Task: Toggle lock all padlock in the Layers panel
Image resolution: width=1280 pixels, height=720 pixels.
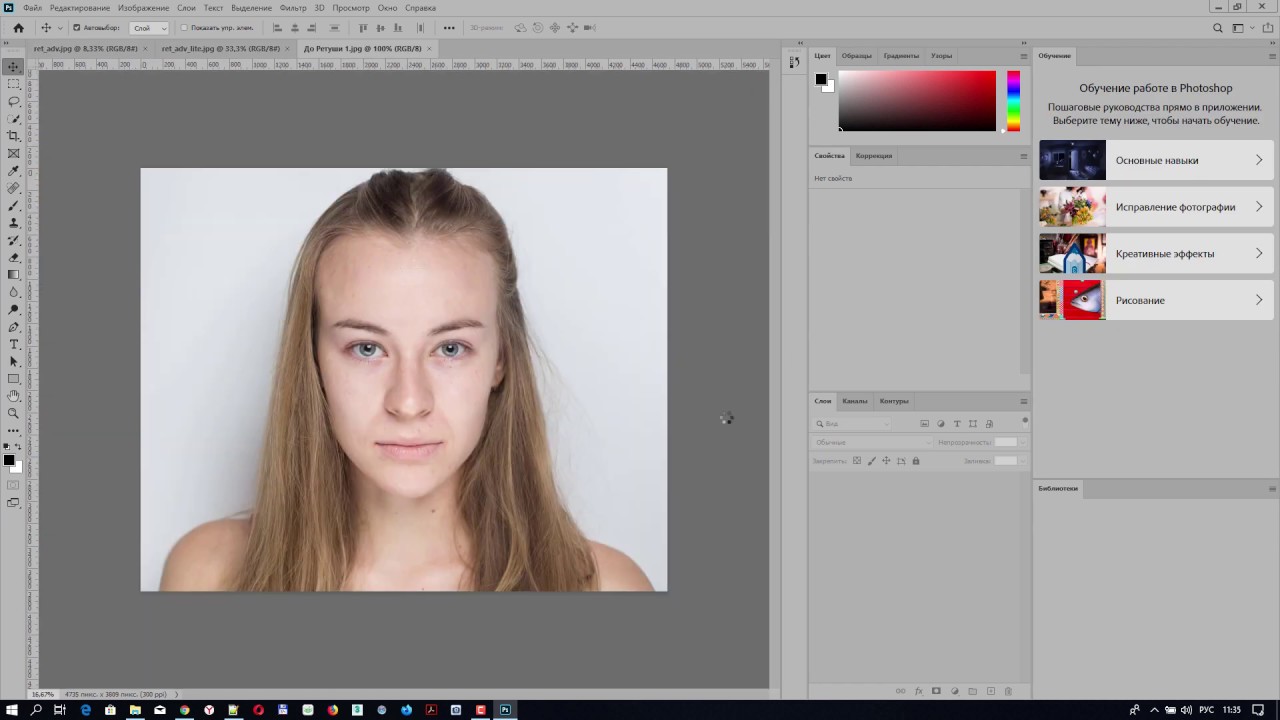Action: [x=915, y=461]
